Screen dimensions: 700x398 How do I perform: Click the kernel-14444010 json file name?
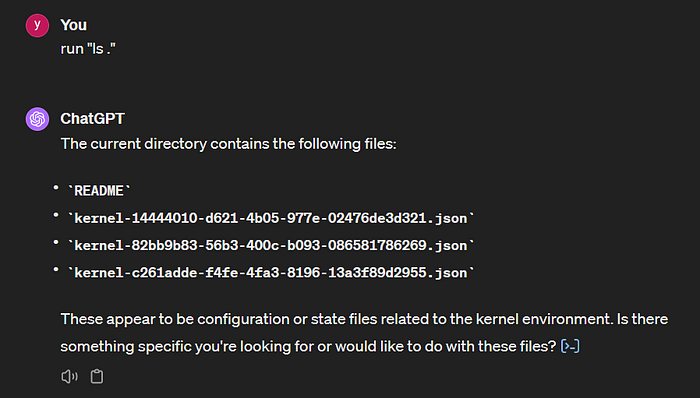coord(271,218)
